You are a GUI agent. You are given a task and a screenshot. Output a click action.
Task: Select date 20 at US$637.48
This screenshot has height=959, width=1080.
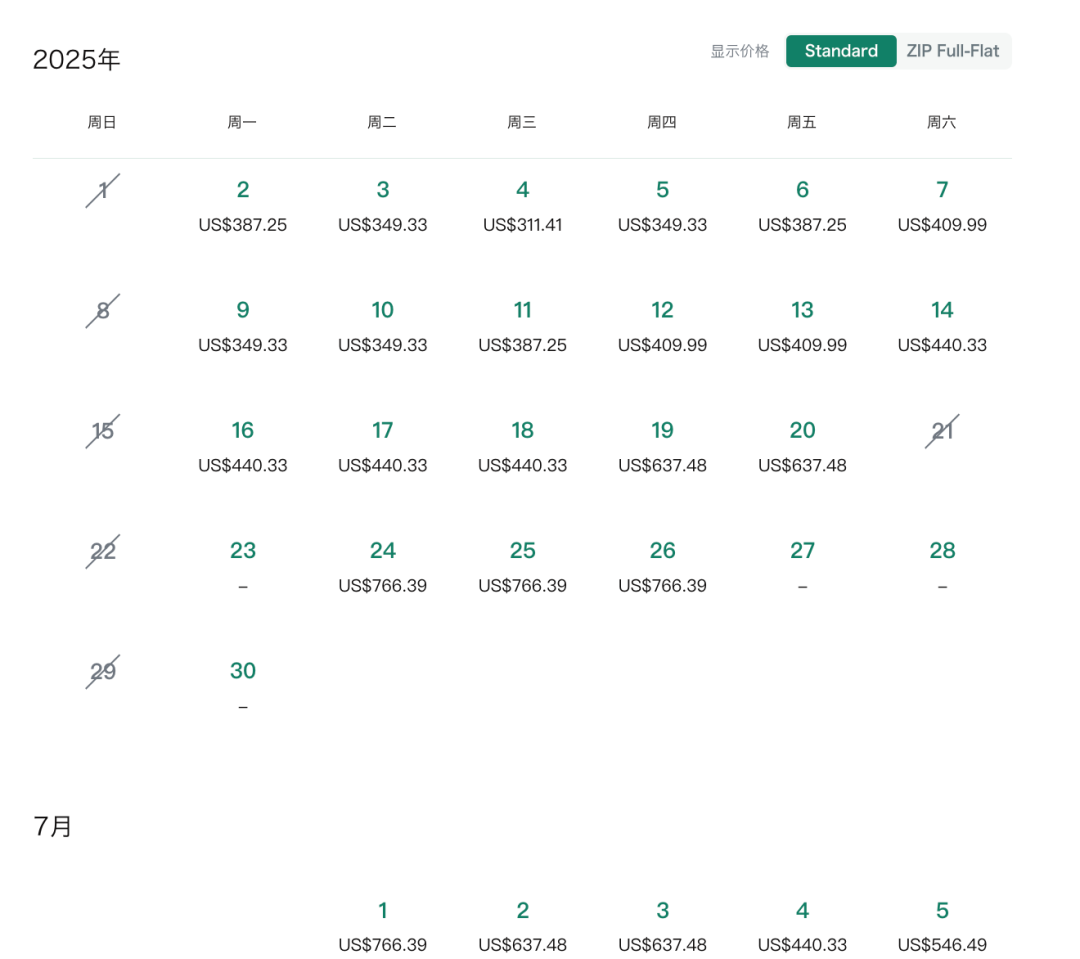click(802, 446)
